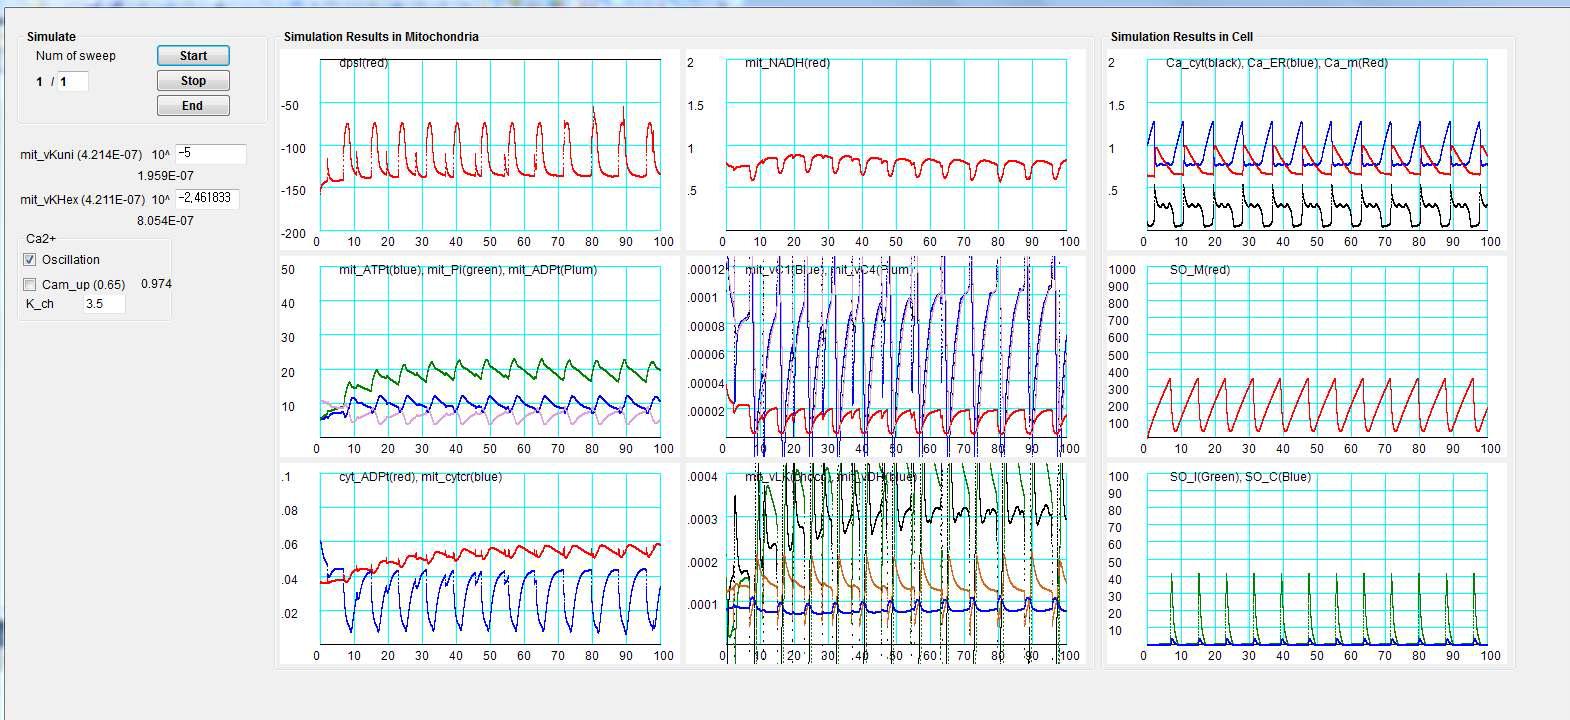The image size is (1570, 720).
Task: Click the value '1.959E-07'
Action: [x=165, y=176]
